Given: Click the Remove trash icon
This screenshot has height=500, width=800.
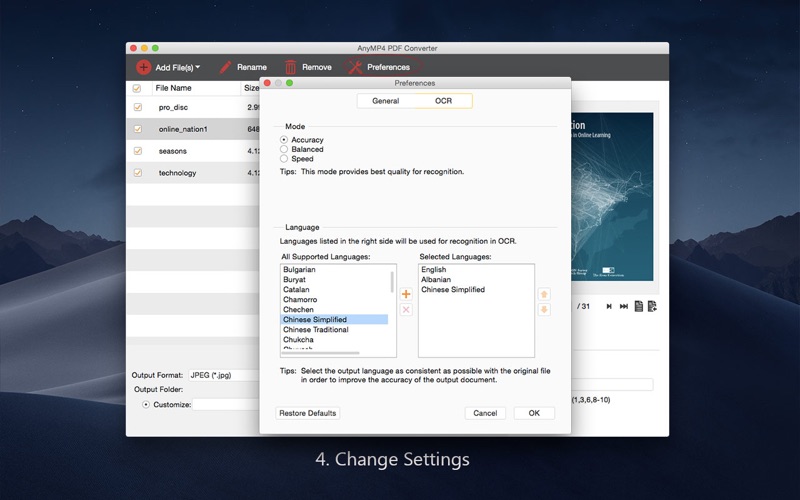Looking at the screenshot, I should pos(290,67).
